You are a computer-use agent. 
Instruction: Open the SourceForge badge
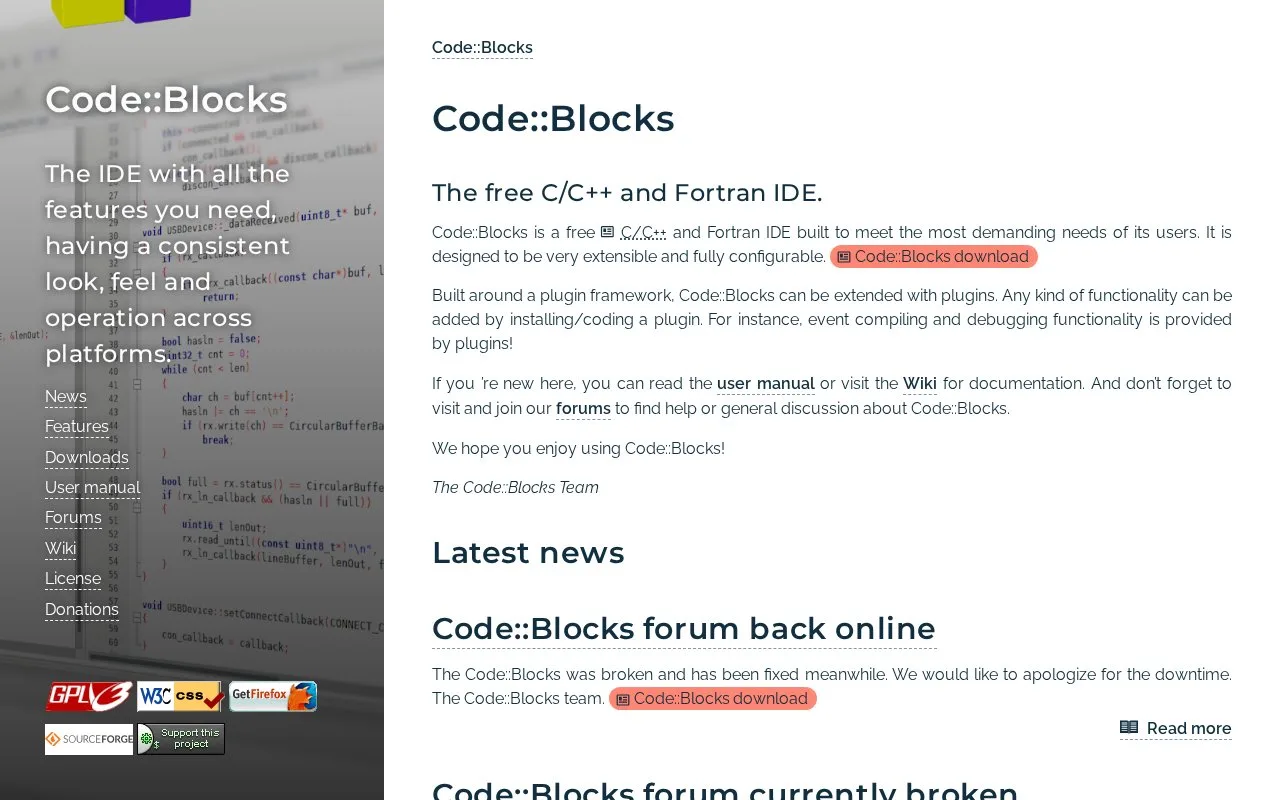coord(89,739)
